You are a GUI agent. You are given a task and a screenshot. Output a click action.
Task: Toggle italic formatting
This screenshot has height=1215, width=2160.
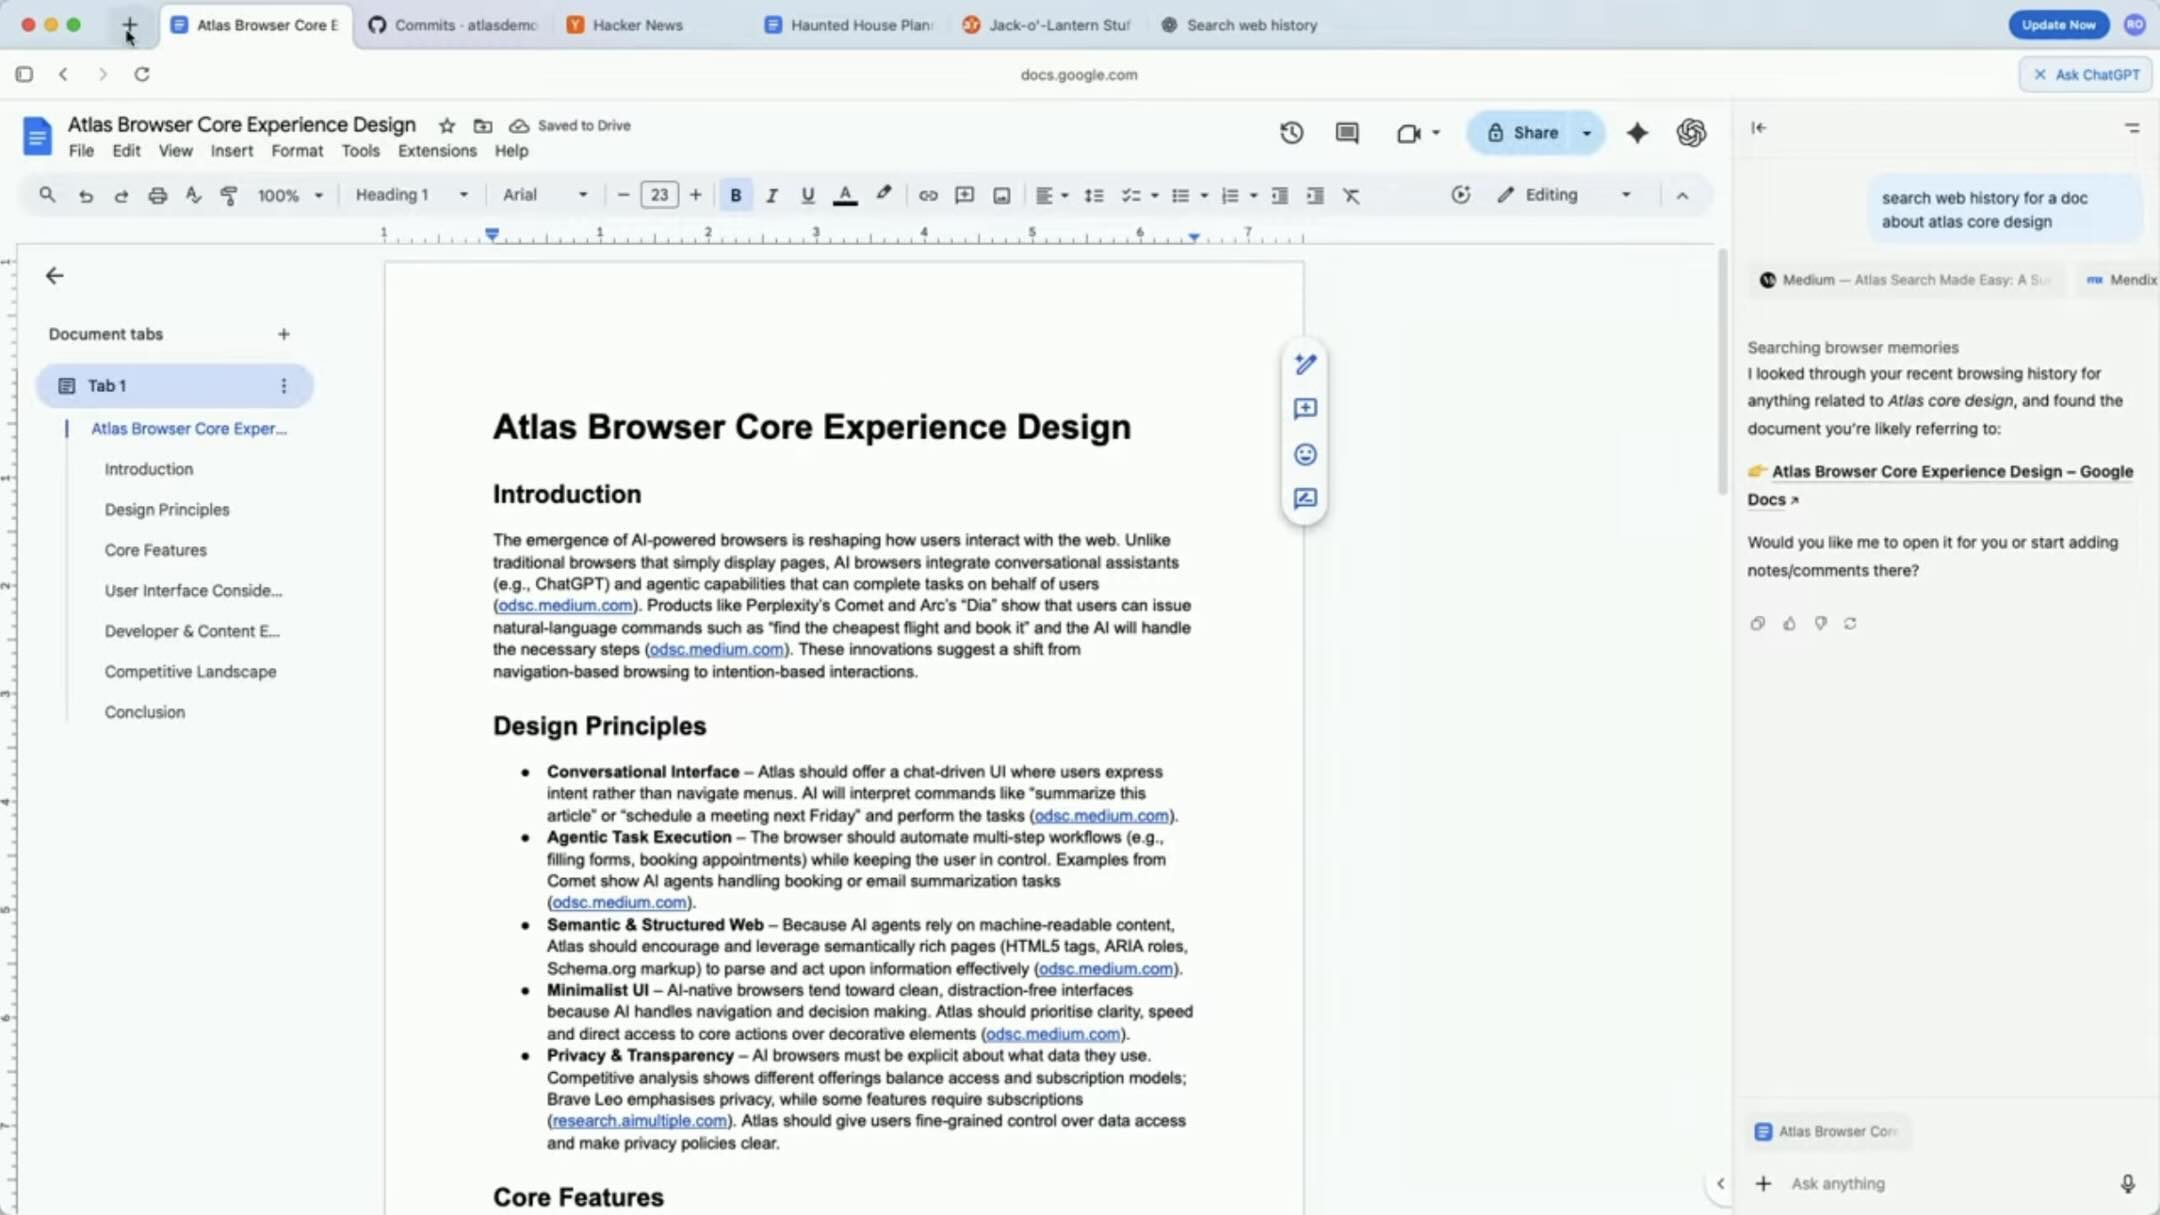(x=771, y=195)
